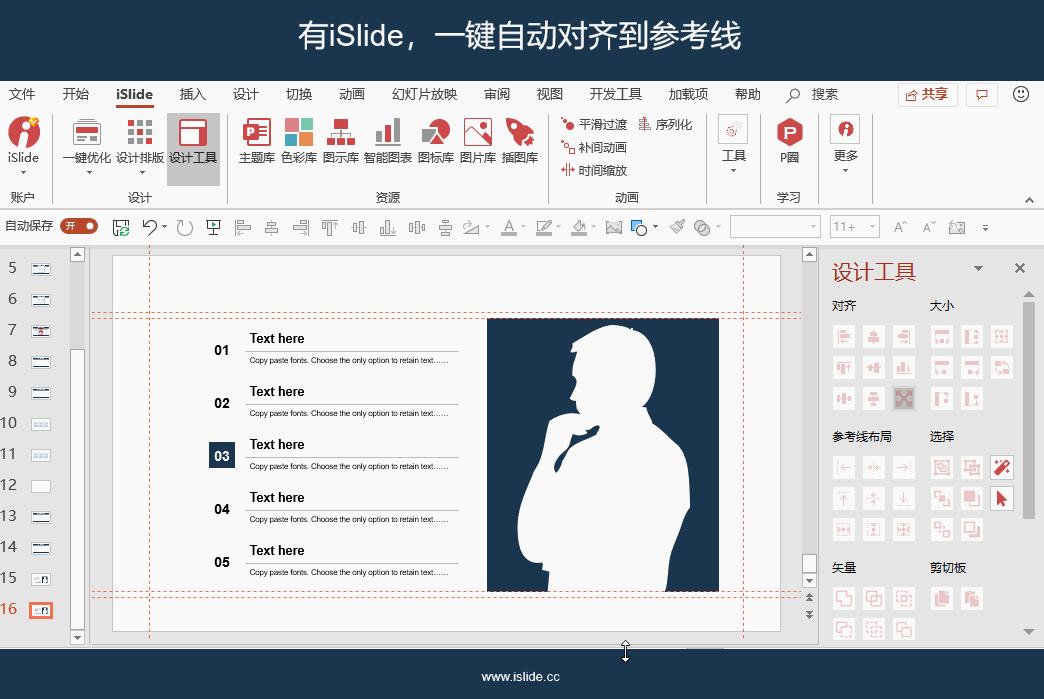This screenshot has width=1044, height=699.
Task: Switch to the 设计 ribbon tab
Action: 246,95
